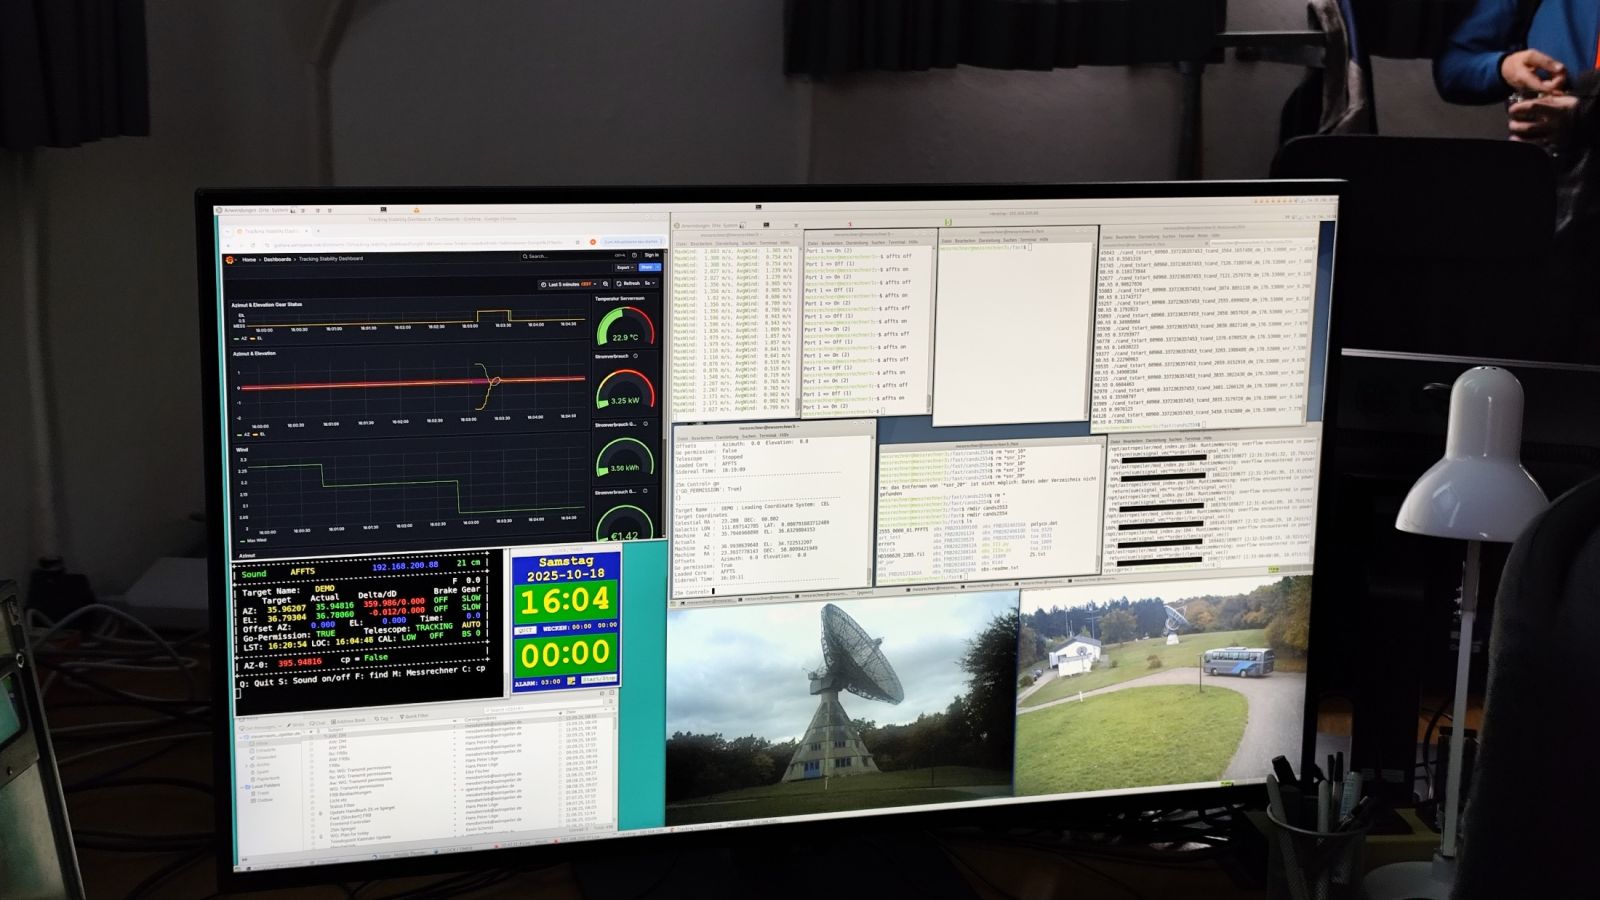Click the Sign in link in Grafana
Image resolution: width=1600 pixels, height=900 pixels.
(651, 256)
